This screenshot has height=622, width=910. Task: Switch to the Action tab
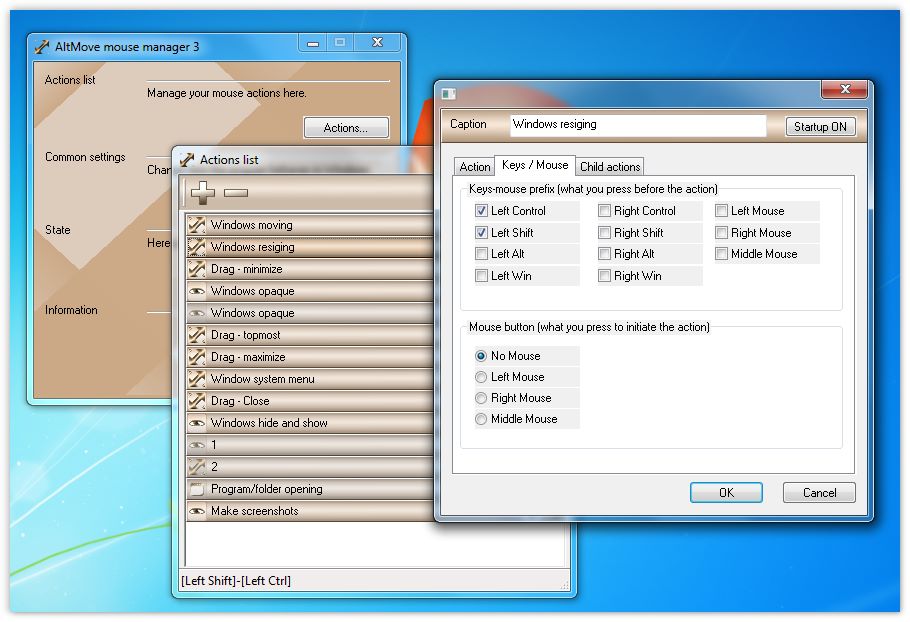[x=475, y=167]
